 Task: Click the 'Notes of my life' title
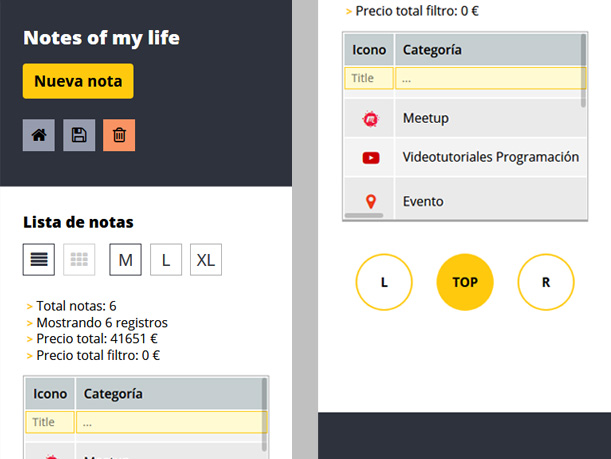101,38
